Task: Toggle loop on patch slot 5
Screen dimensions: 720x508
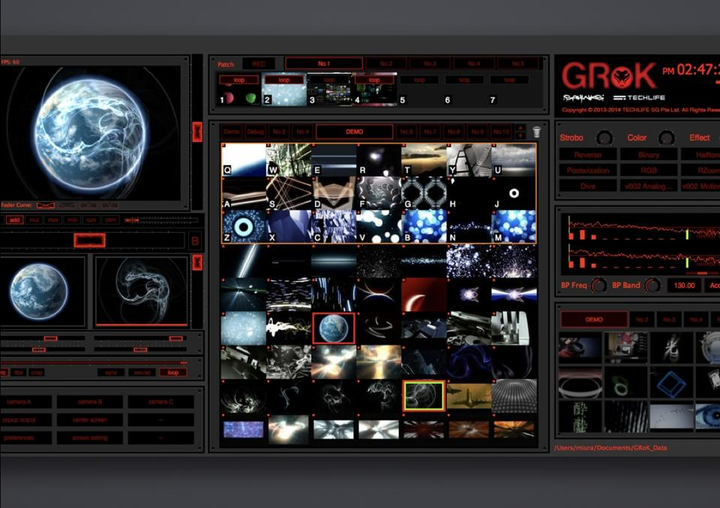Action: coord(419,80)
